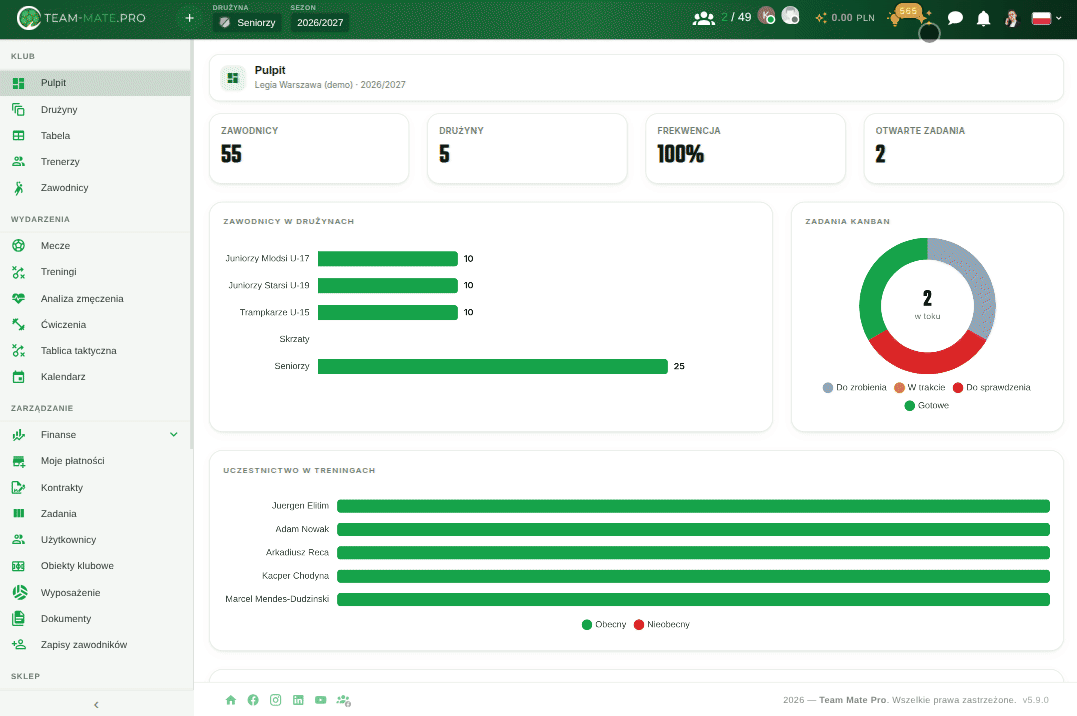
Task: Click the plus add button in header
Action: pos(190,19)
